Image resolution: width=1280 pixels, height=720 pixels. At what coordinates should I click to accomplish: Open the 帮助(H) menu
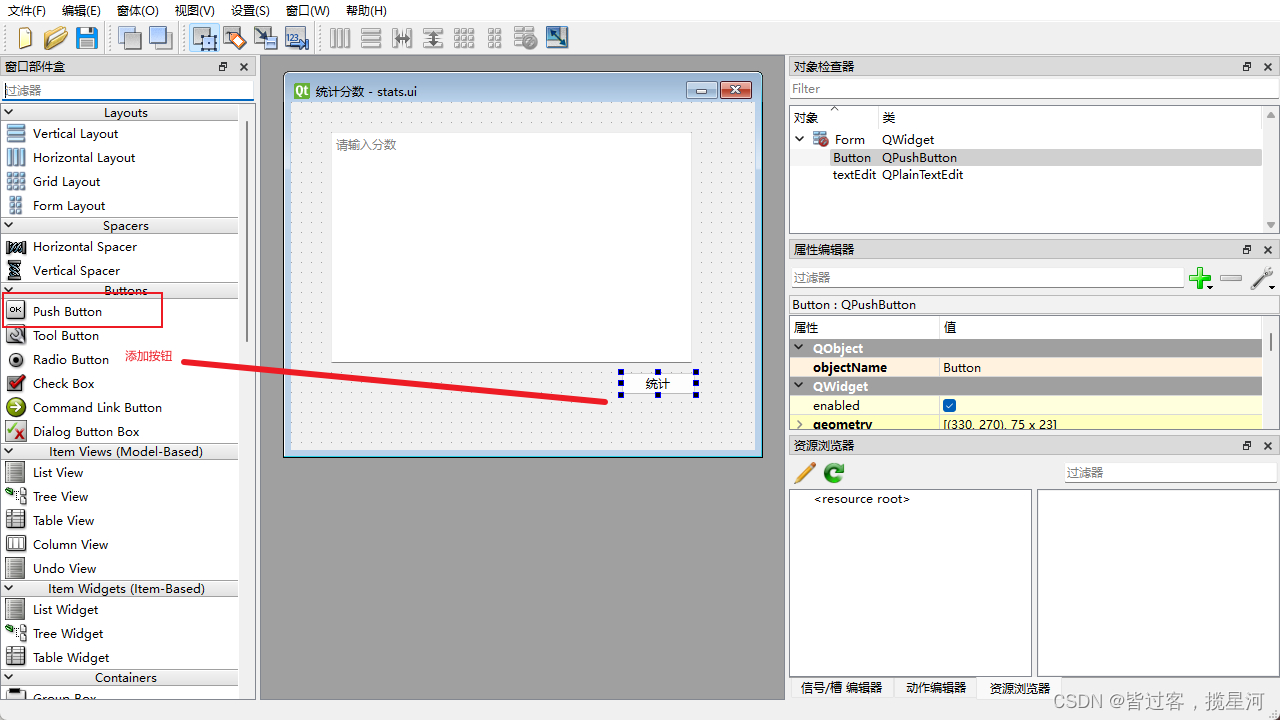[366, 11]
